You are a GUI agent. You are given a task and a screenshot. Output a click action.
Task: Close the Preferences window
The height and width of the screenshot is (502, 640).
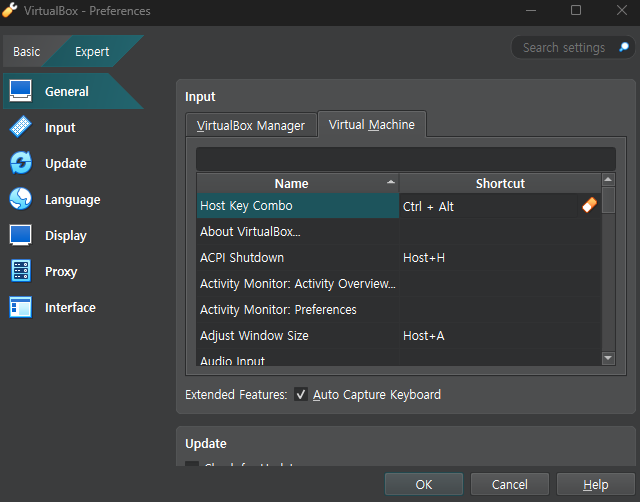[x=622, y=10]
